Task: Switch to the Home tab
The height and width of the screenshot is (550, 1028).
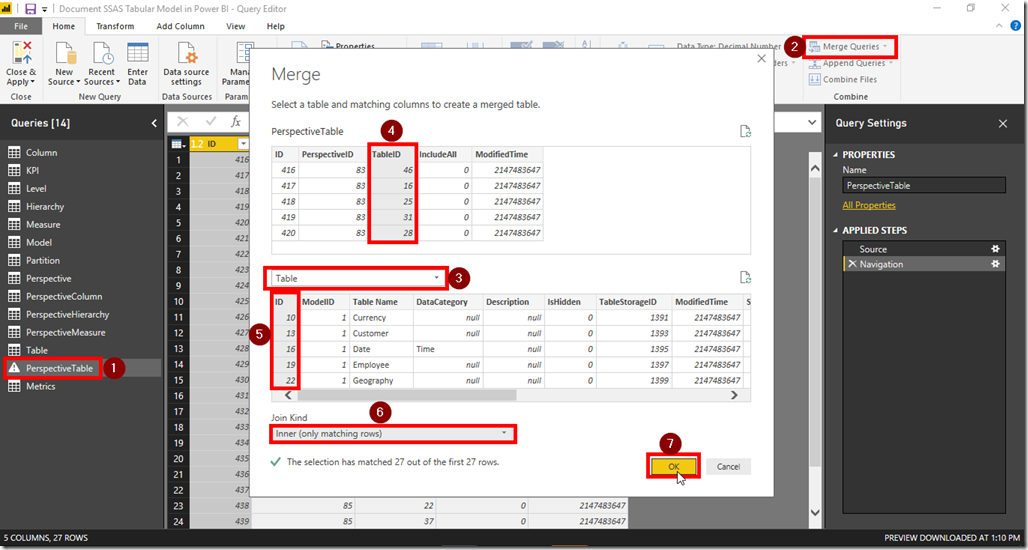Action: tap(64, 26)
